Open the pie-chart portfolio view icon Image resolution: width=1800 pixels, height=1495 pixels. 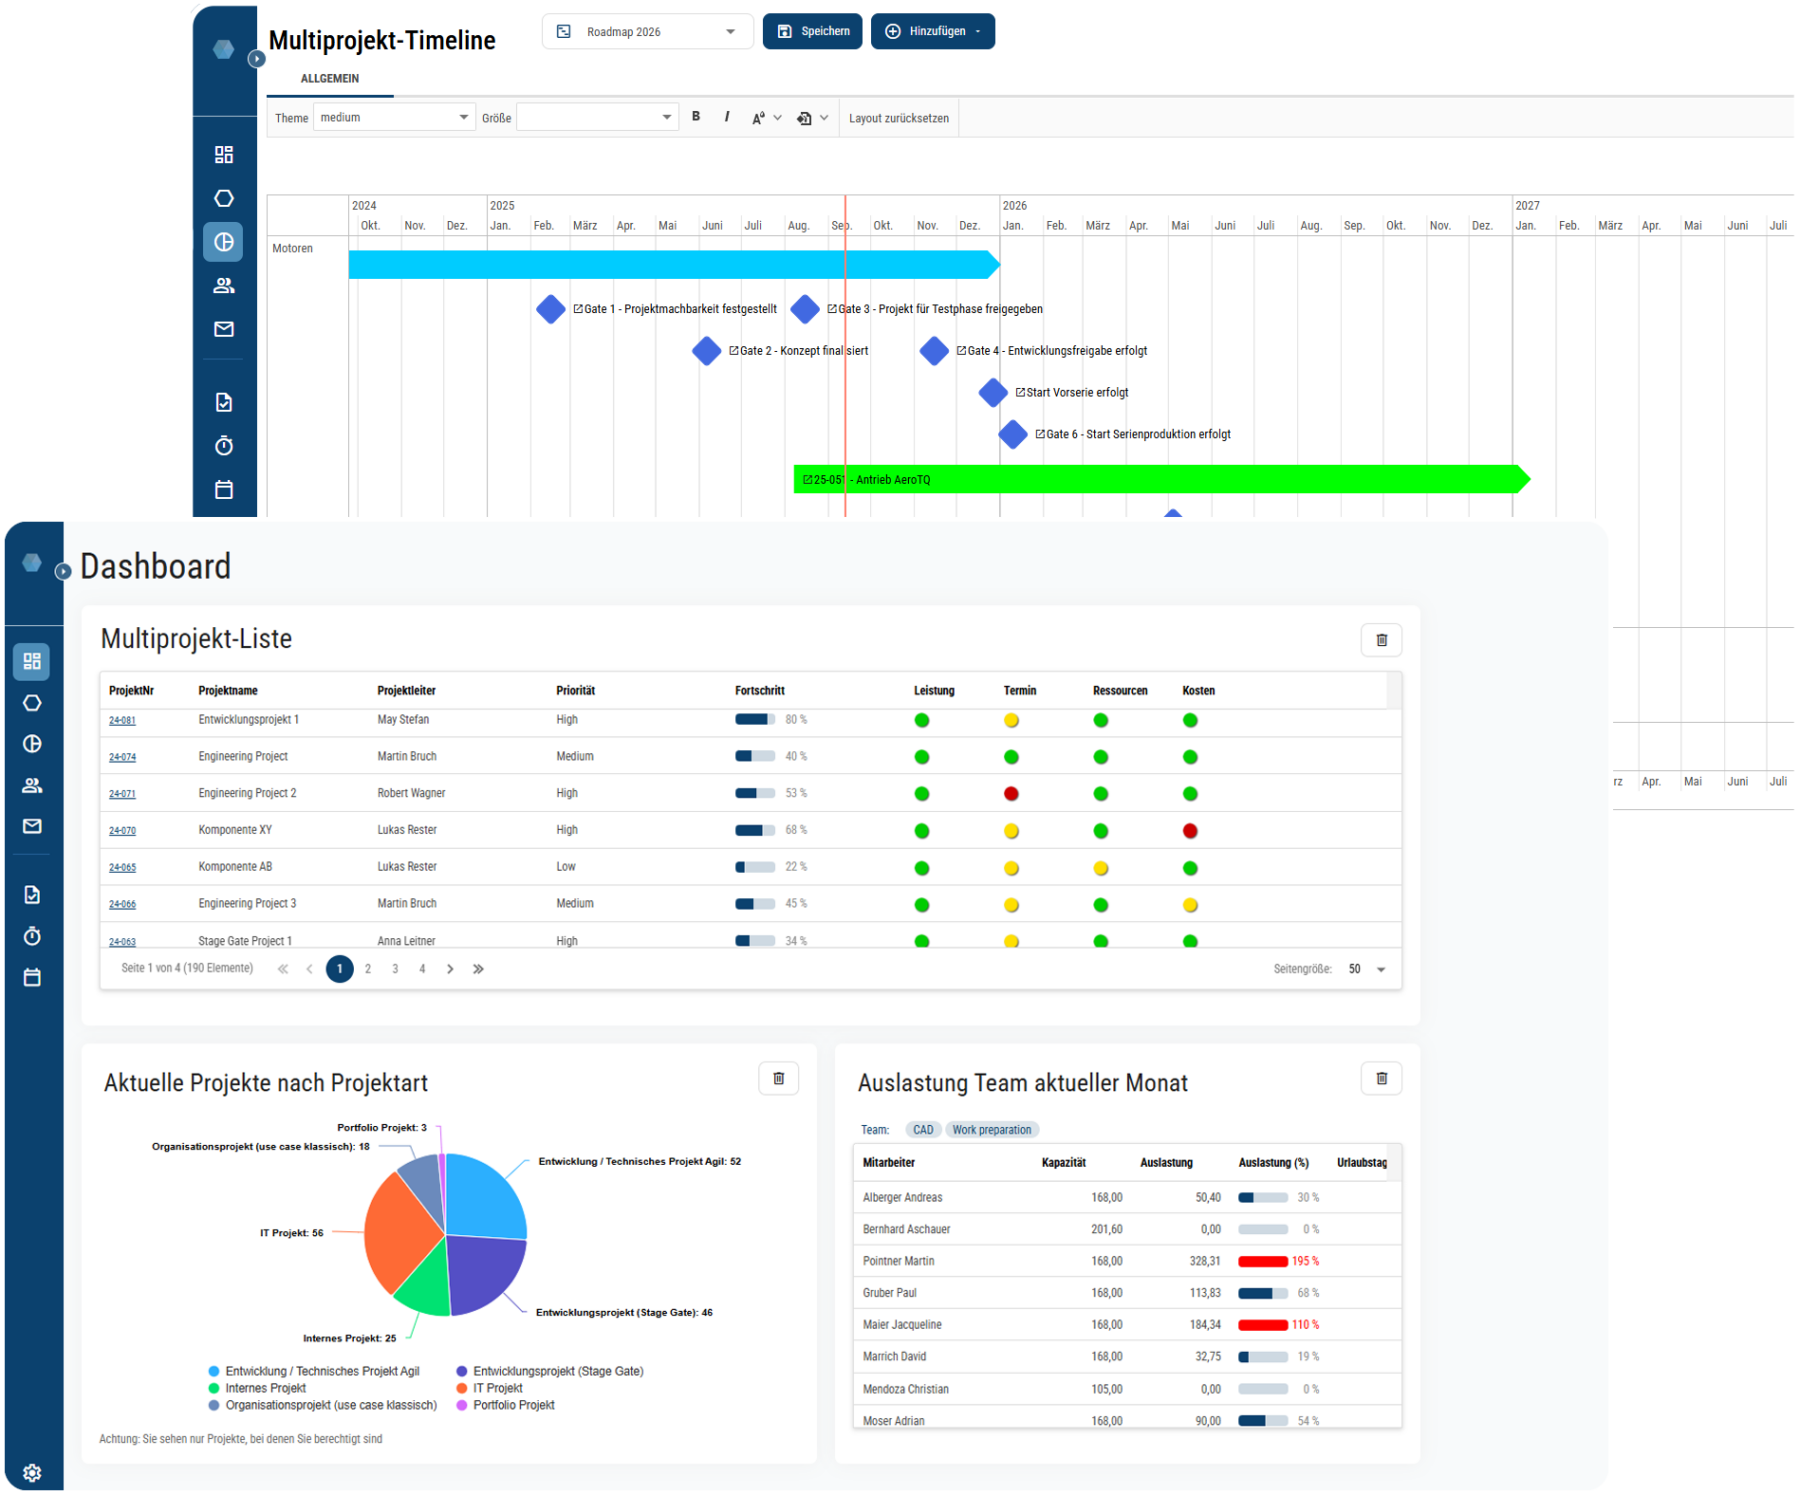[x=32, y=744]
